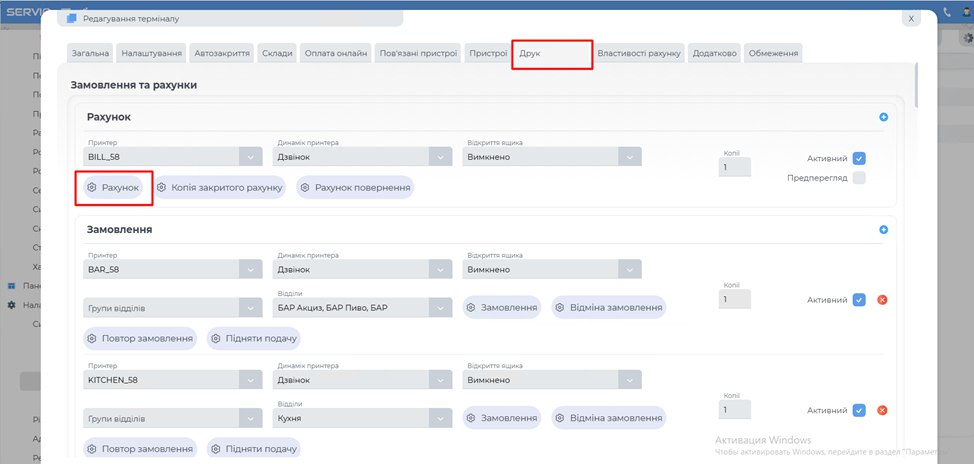This screenshot has height=464, width=974.
Task: Switch to the Налаштування tab
Action: click(x=151, y=53)
